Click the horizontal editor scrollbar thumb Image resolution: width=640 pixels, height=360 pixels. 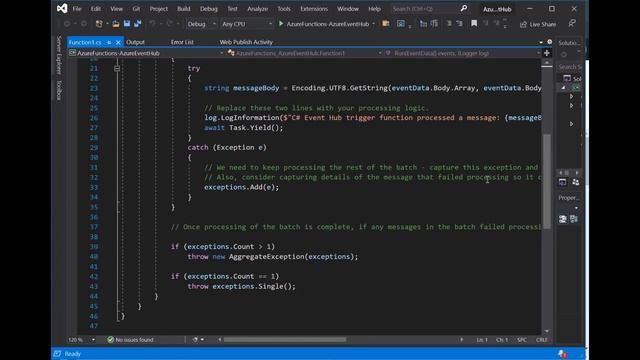[285, 340]
